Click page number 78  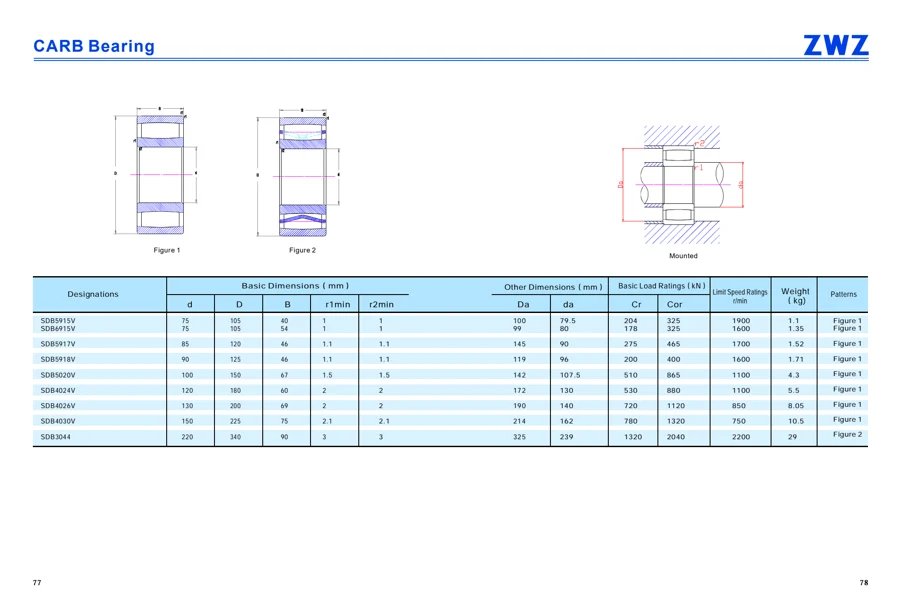[x=864, y=583]
